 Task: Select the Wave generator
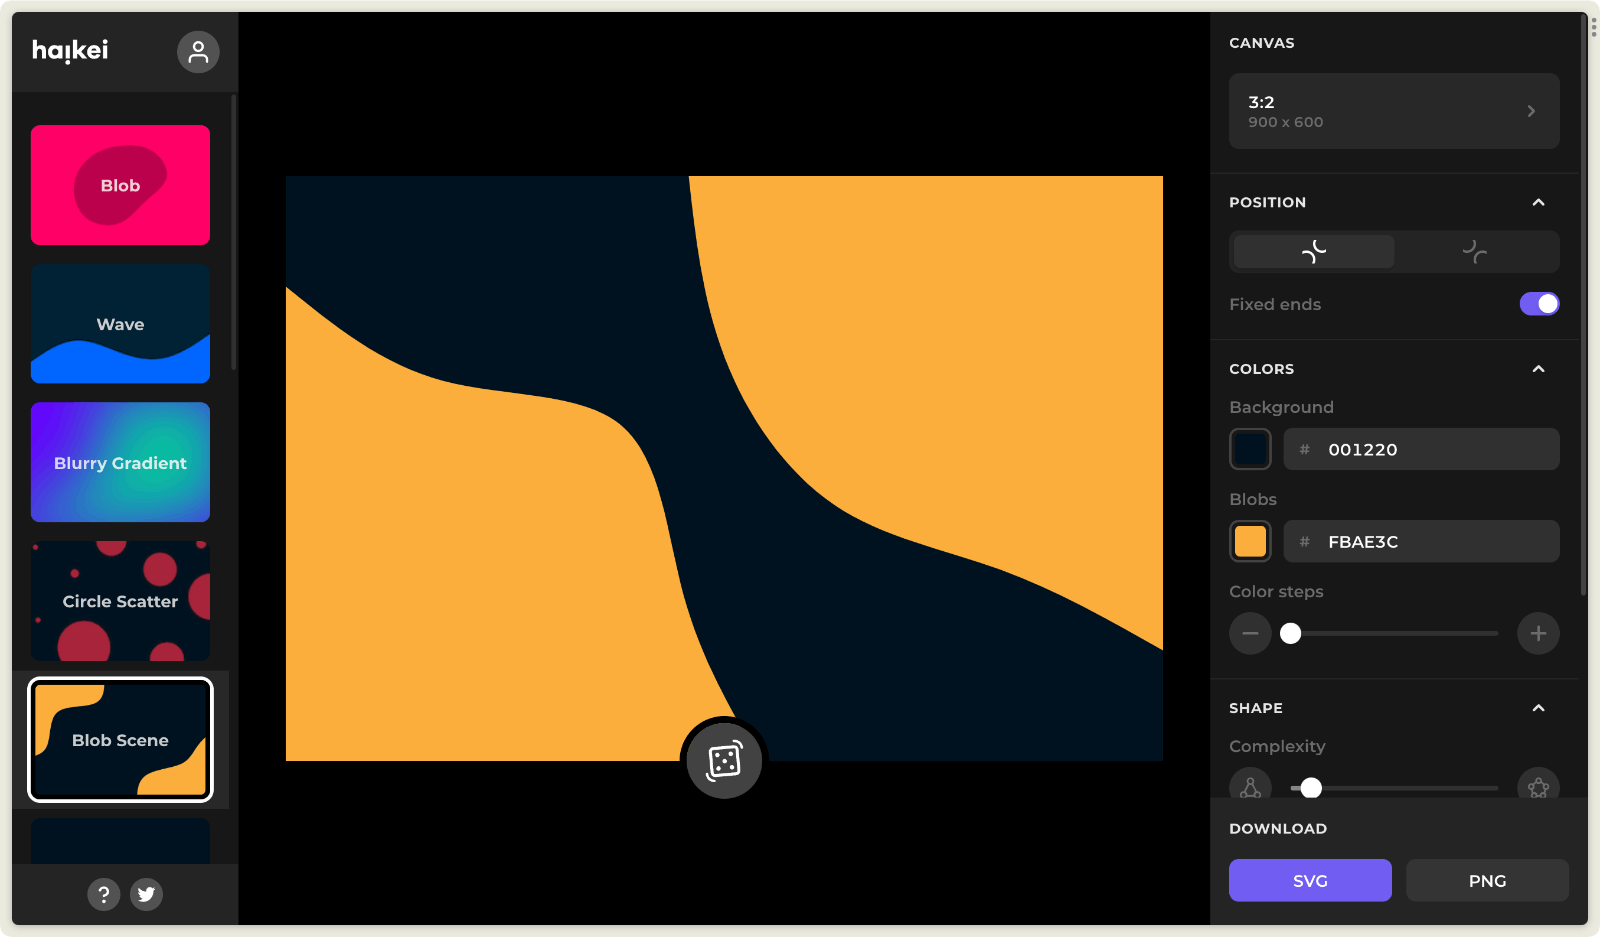[120, 324]
